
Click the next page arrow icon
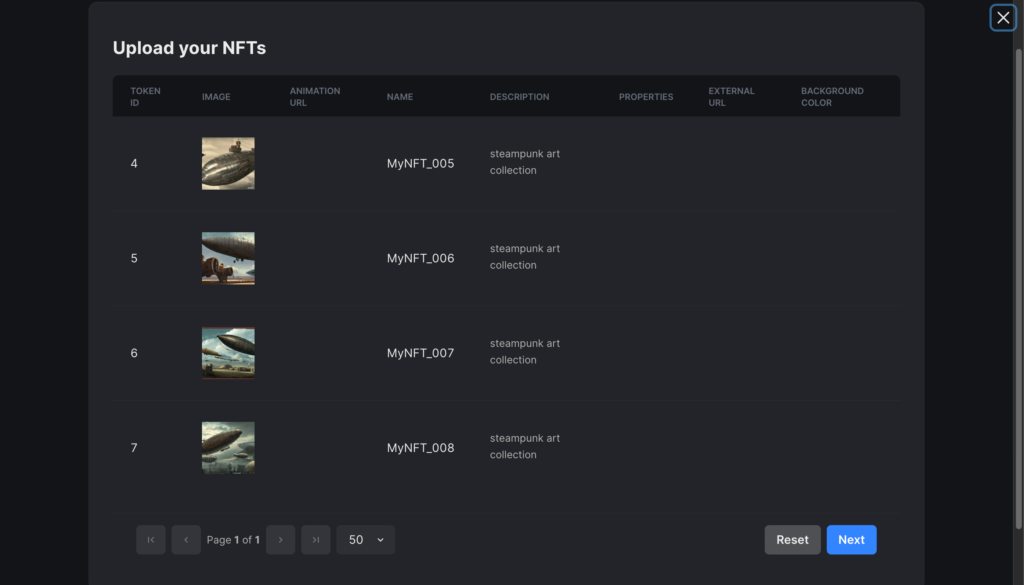pos(281,540)
